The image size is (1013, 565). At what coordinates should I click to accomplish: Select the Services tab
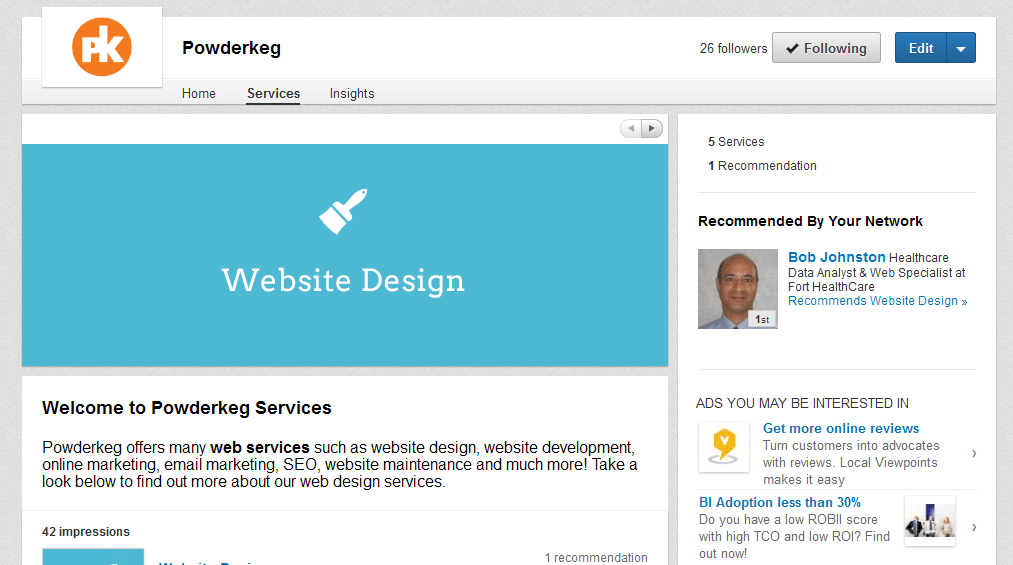273,93
